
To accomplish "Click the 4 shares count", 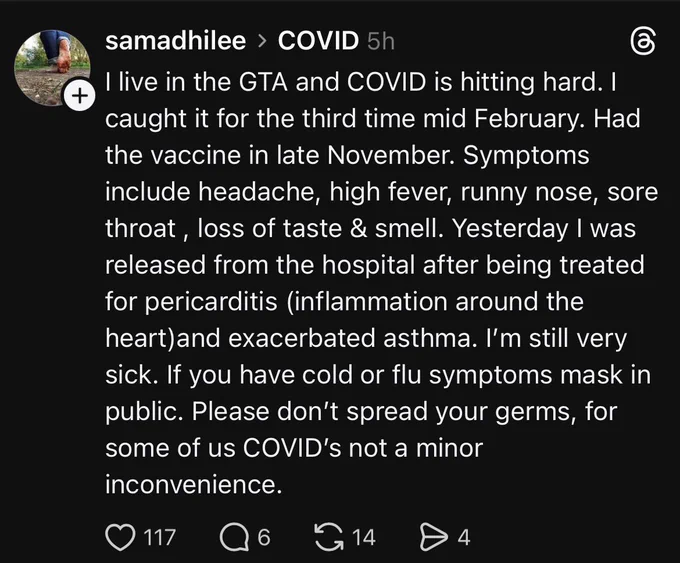I will point(464,537).
